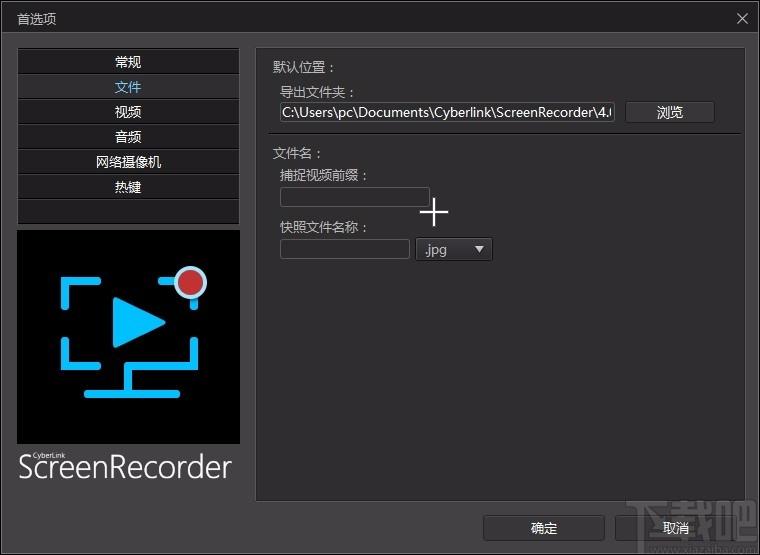
Task: Focus the 导出文件夹 path field
Action: tap(447, 112)
